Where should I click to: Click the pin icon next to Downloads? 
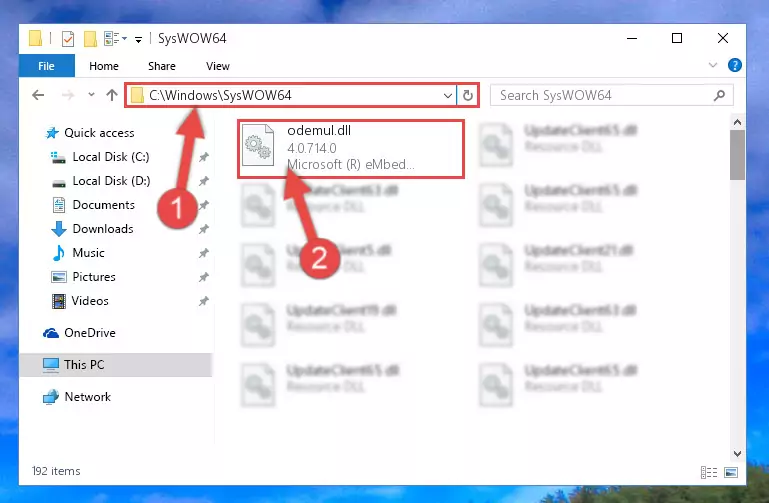tap(204, 229)
